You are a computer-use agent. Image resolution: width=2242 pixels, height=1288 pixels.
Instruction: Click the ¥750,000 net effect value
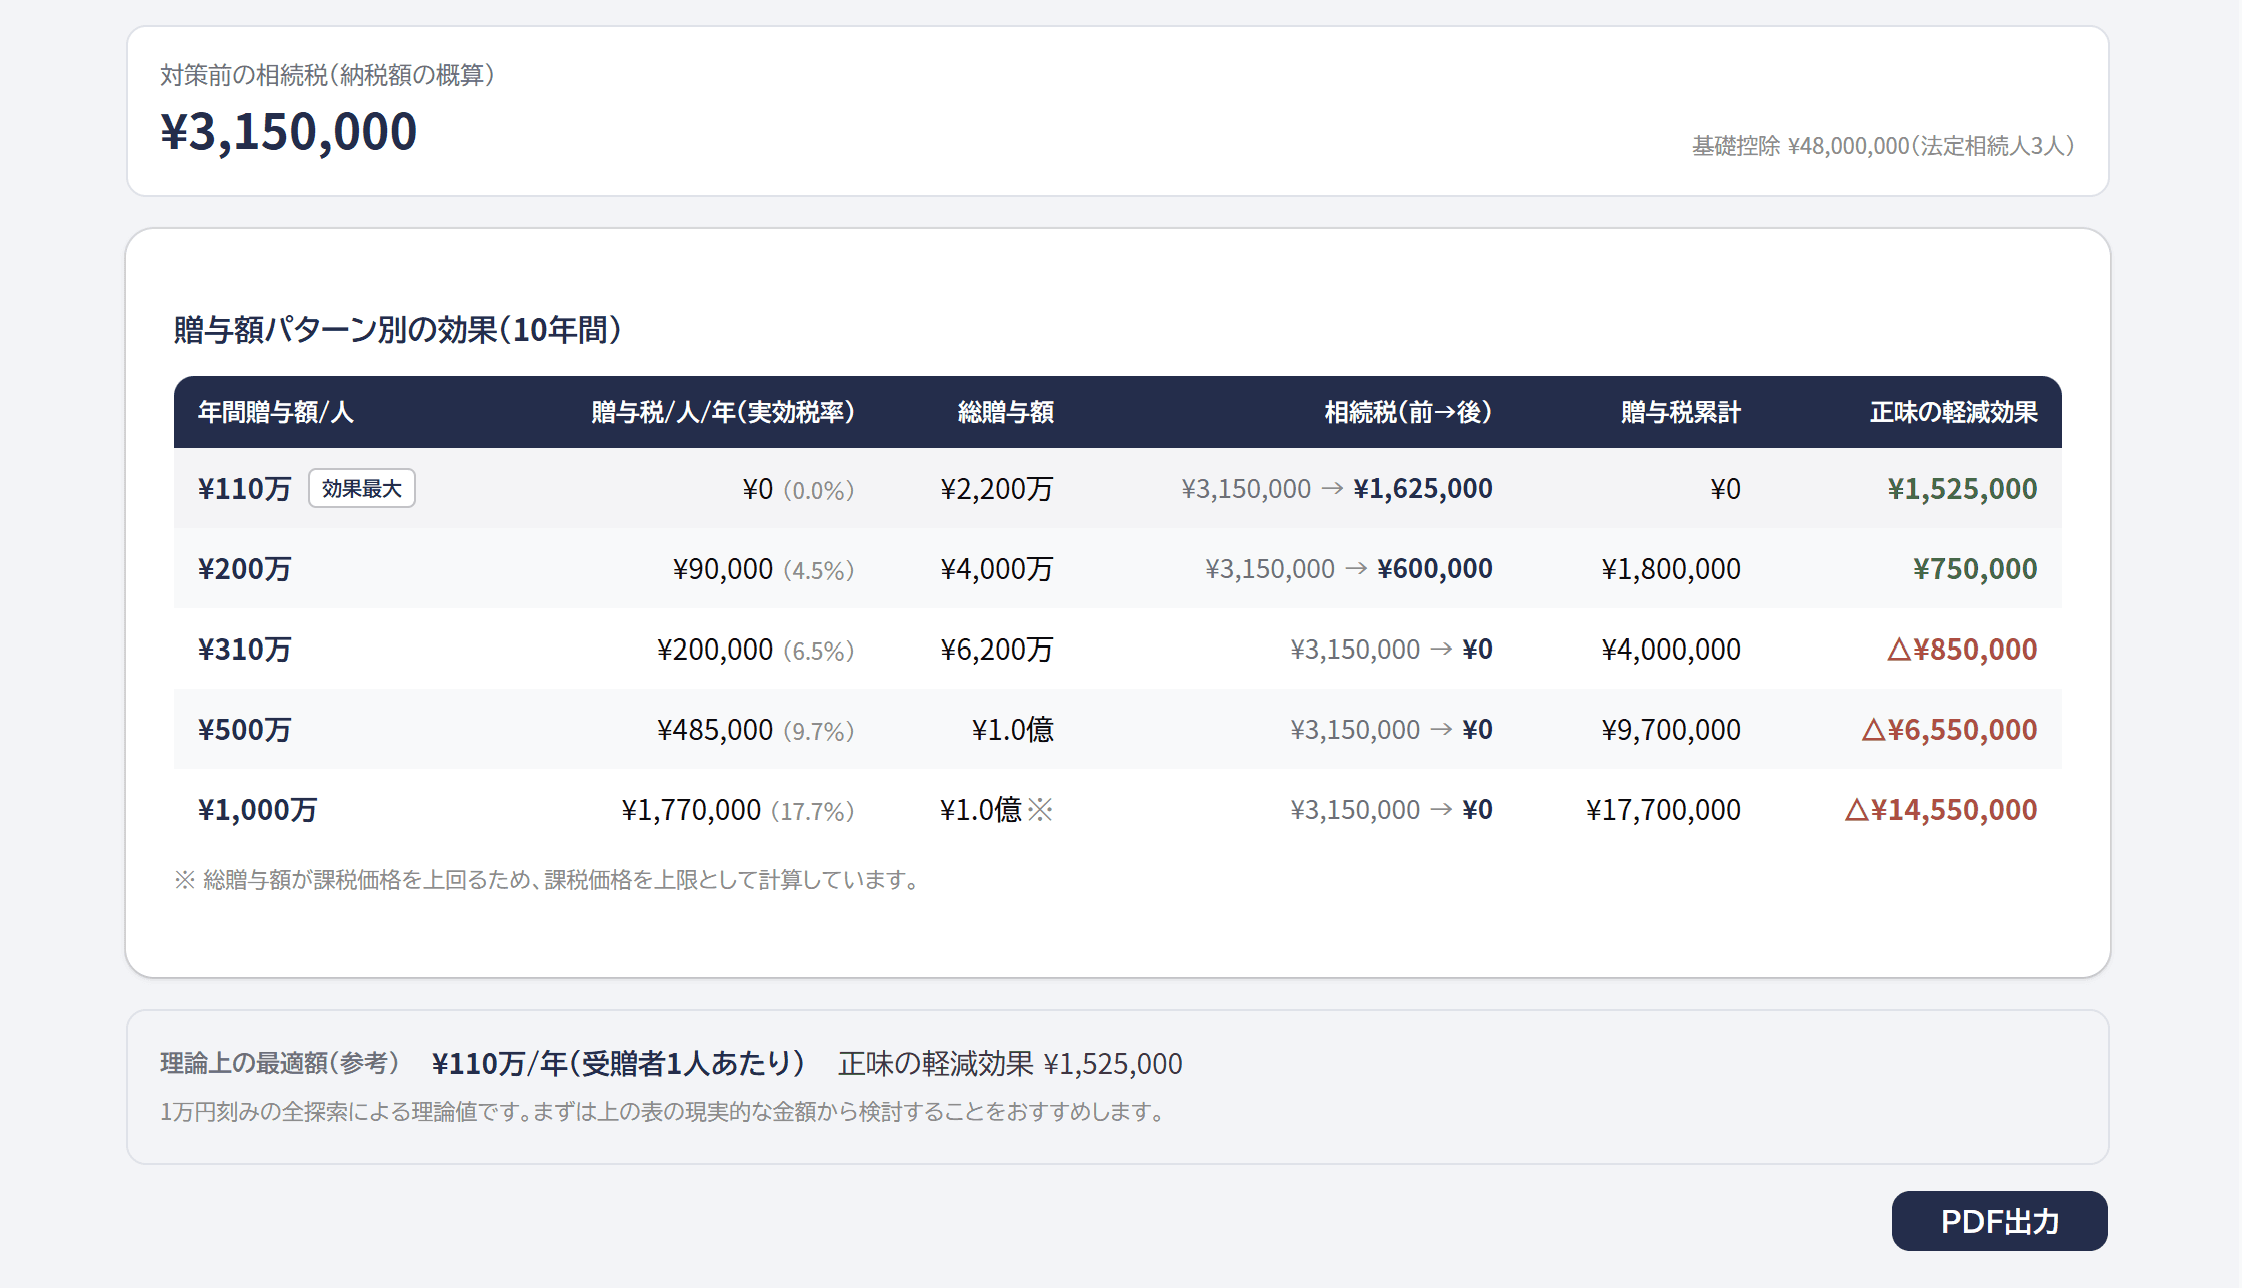pos(1975,568)
